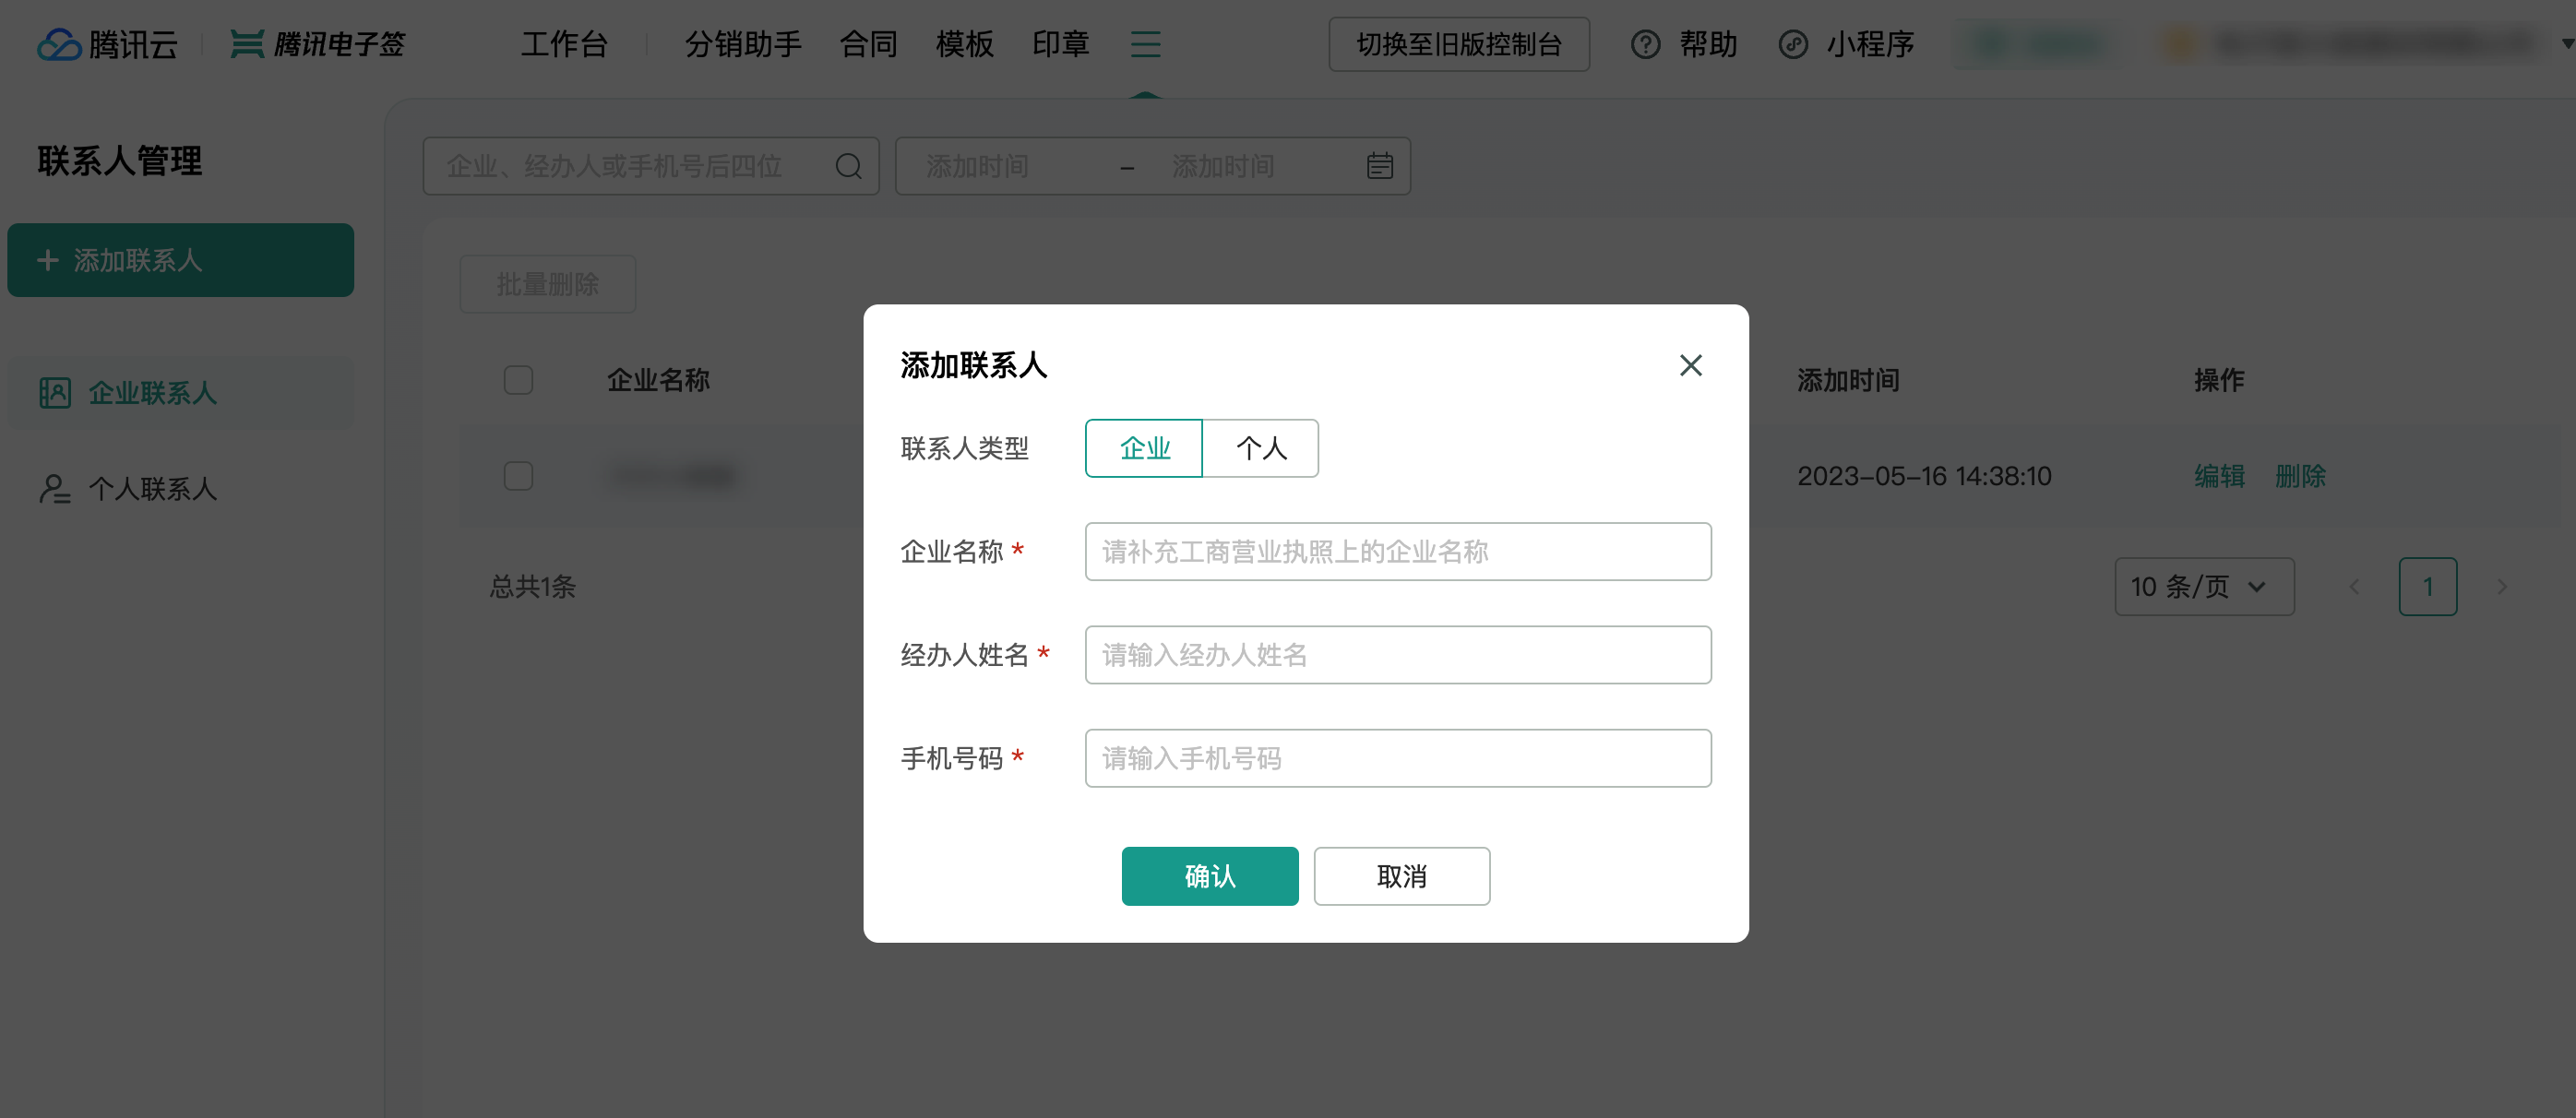Click the 企业名称 column header

[x=658, y=380]
